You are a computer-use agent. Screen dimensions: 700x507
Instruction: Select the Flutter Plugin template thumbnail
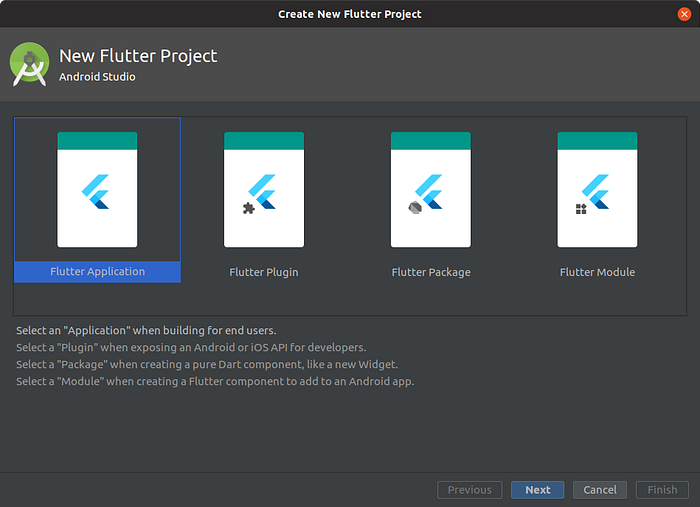264,190
